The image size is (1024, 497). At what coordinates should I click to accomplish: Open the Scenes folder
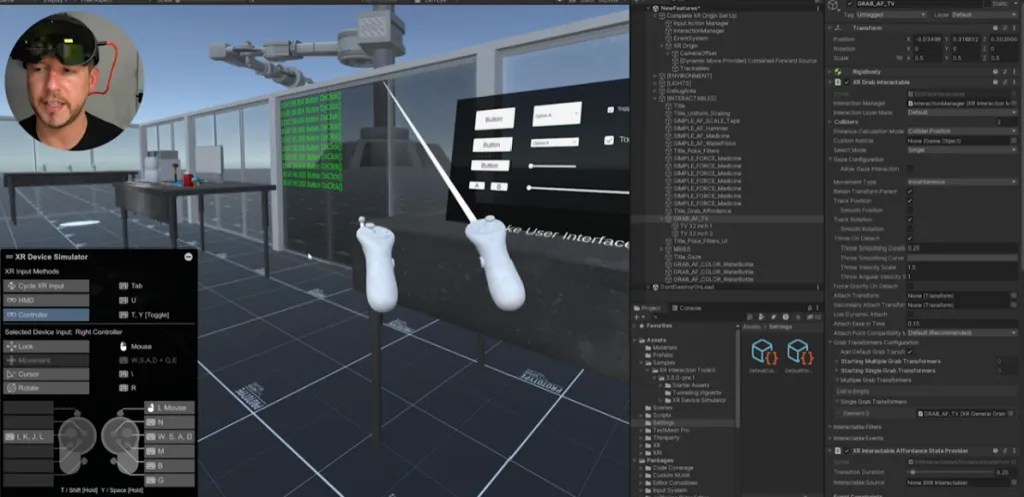[x=662, y=408]
